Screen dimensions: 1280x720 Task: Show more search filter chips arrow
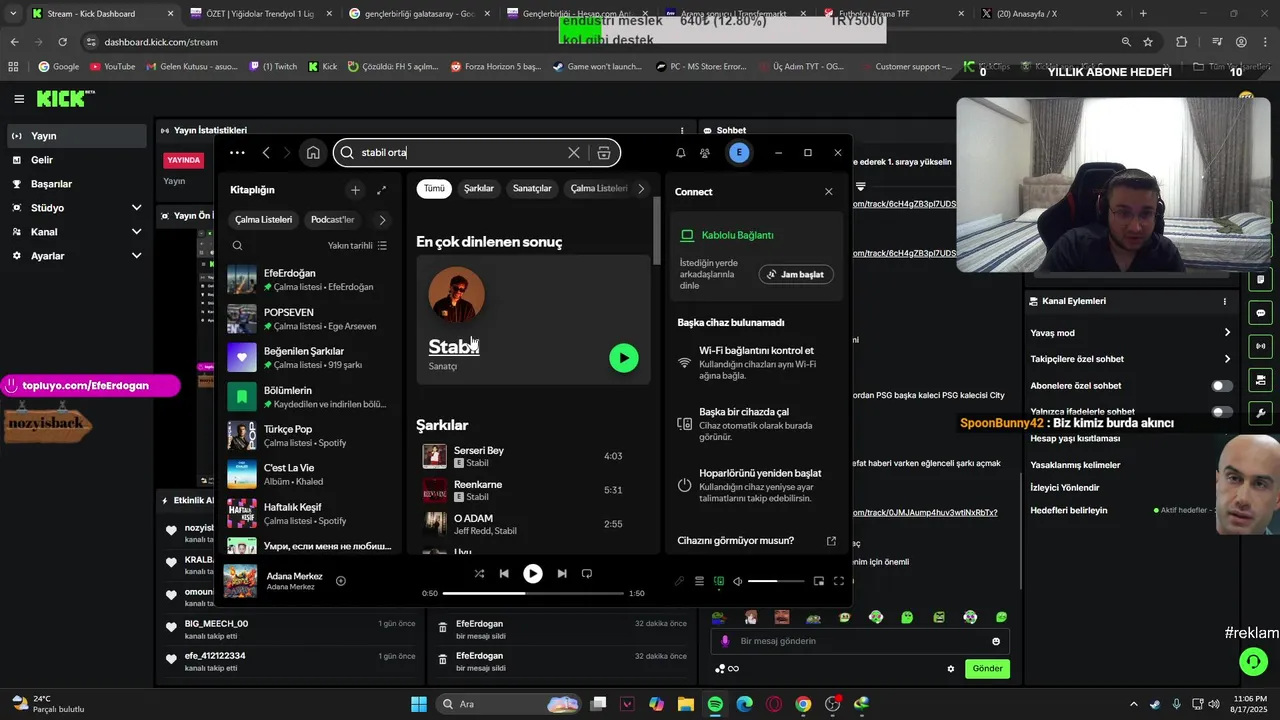coord(641,188)
